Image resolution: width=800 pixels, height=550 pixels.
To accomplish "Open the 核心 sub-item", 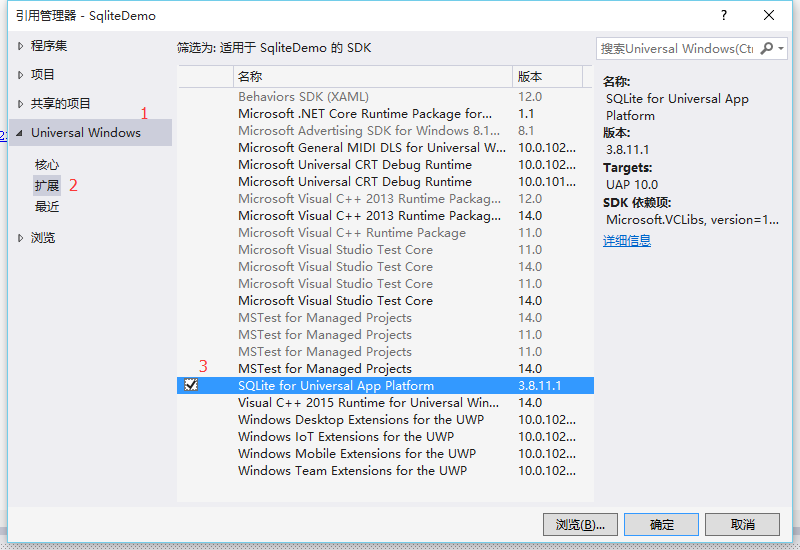I will pos(47,165).
